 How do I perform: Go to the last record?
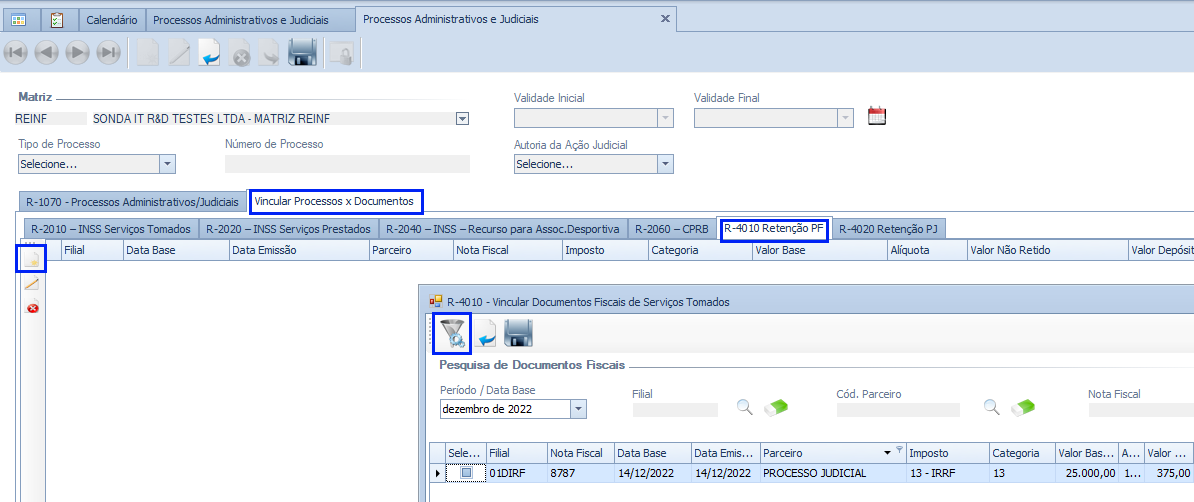pyautogui.click(x=109, y=53)
